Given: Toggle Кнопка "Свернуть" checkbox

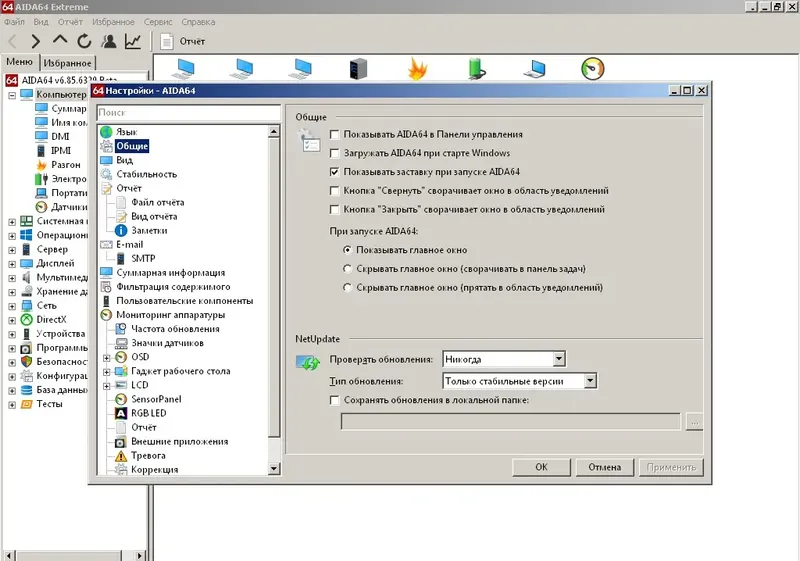Looking at the screenshot, I should point(334,191).
